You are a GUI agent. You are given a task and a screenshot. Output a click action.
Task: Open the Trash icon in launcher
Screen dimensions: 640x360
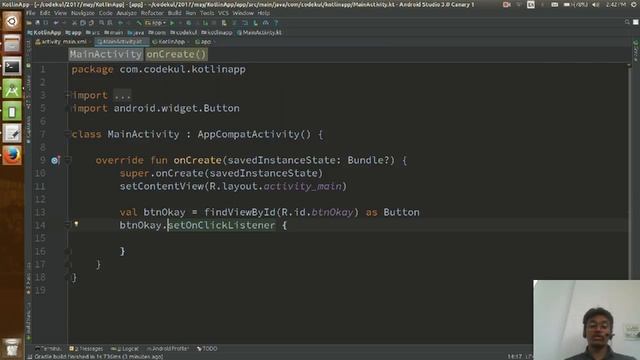pyautogui.click(x=12, y=347)
